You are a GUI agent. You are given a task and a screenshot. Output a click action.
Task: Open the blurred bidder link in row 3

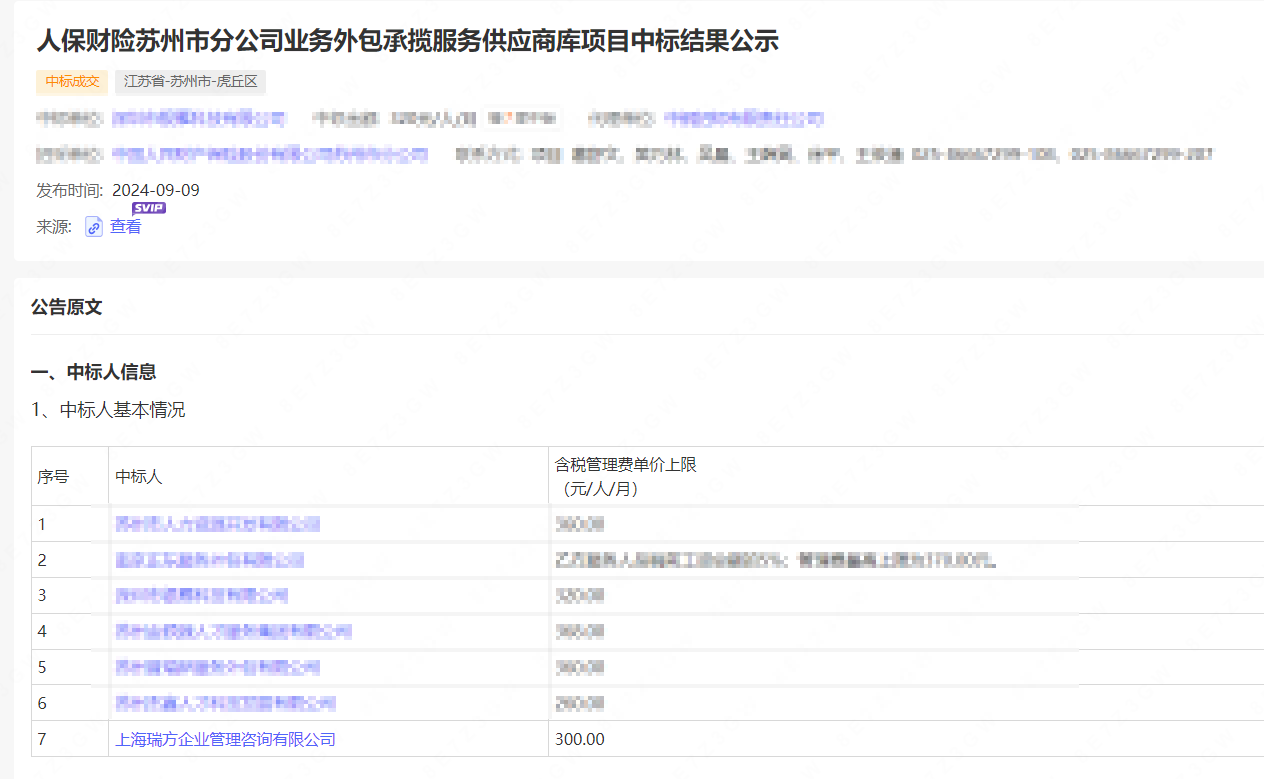pos(202,596)
